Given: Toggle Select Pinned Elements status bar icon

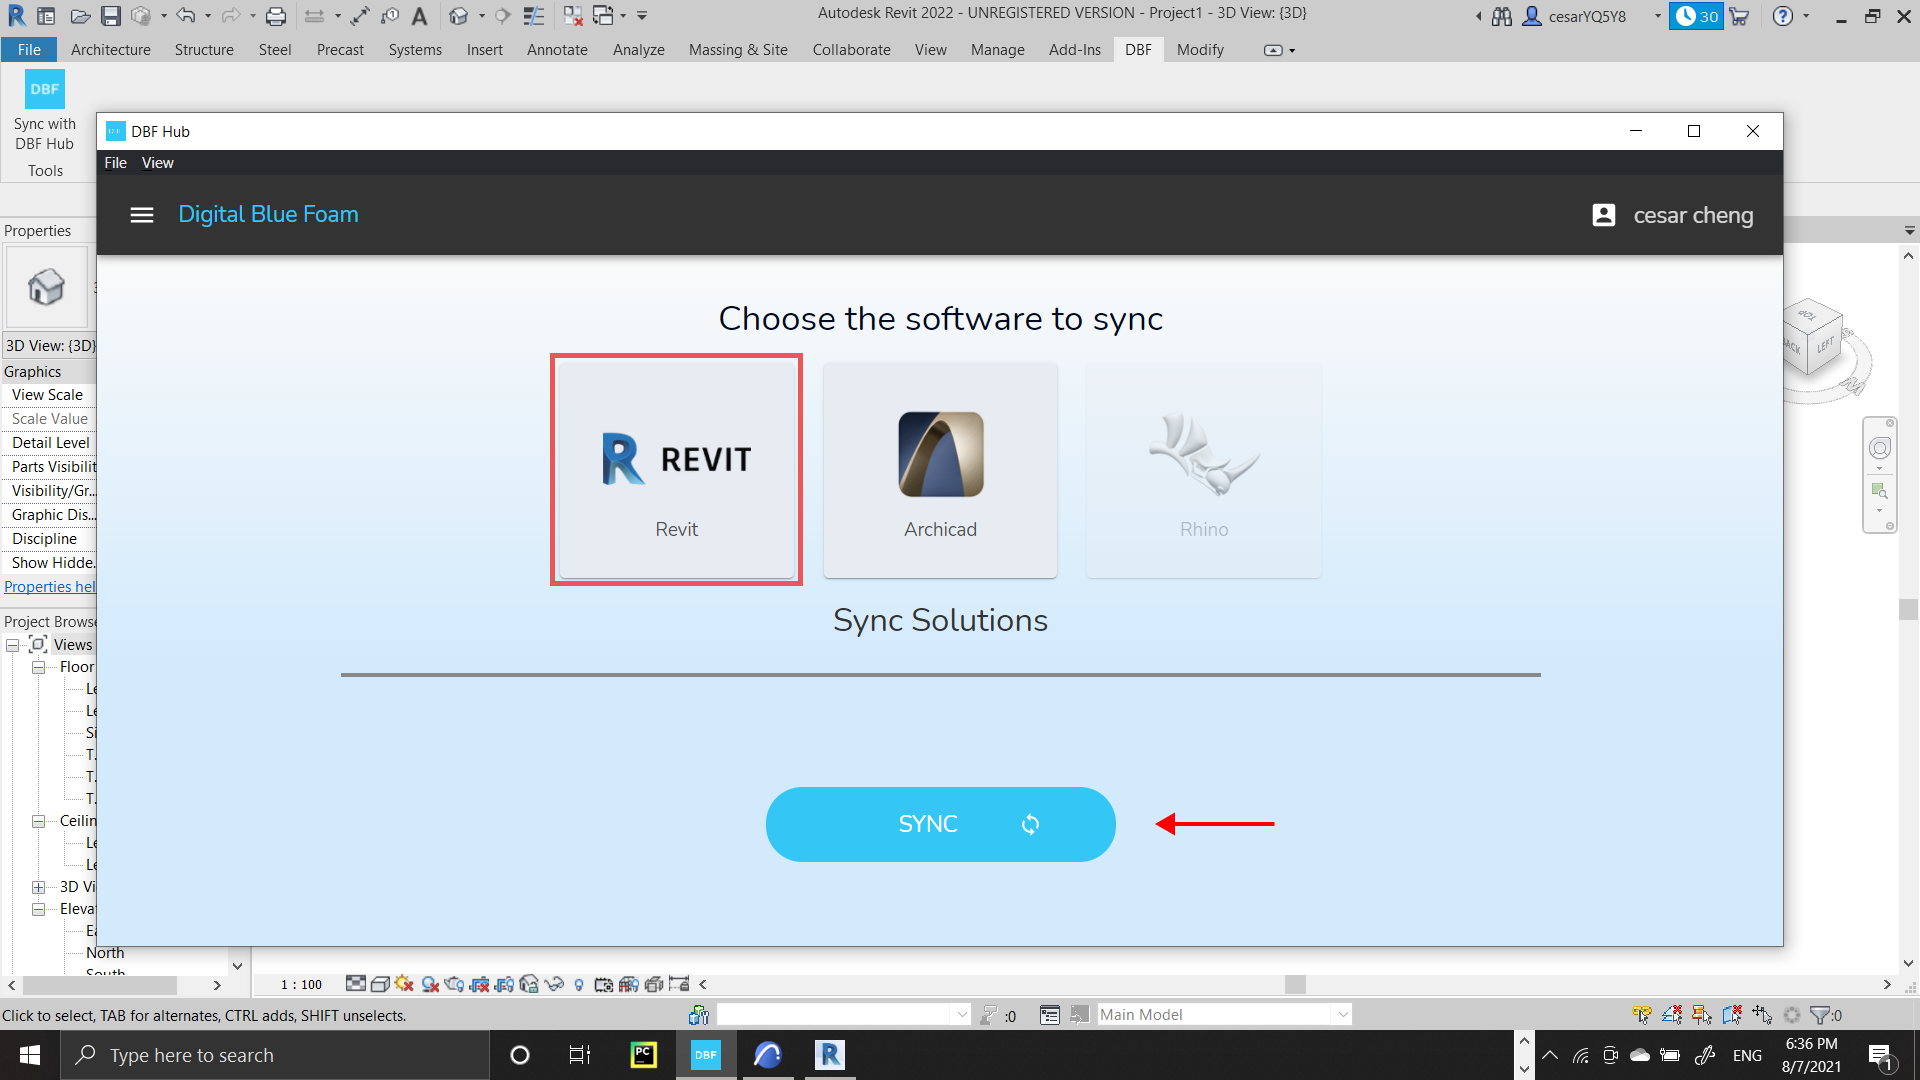Looking at the screenshot, I should (x=1702, y=1015).
